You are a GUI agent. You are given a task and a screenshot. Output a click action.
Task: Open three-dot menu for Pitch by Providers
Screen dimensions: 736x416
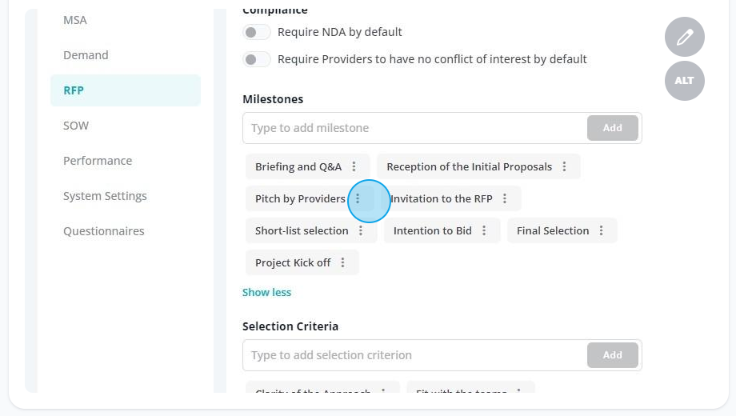point(358,199)
